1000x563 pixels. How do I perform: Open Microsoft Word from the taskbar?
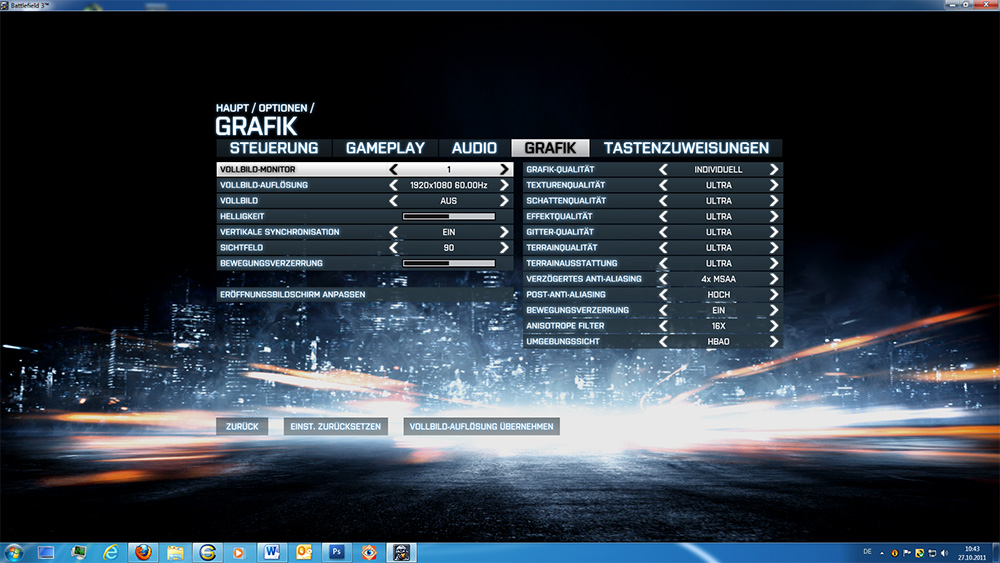click(272, 552)
